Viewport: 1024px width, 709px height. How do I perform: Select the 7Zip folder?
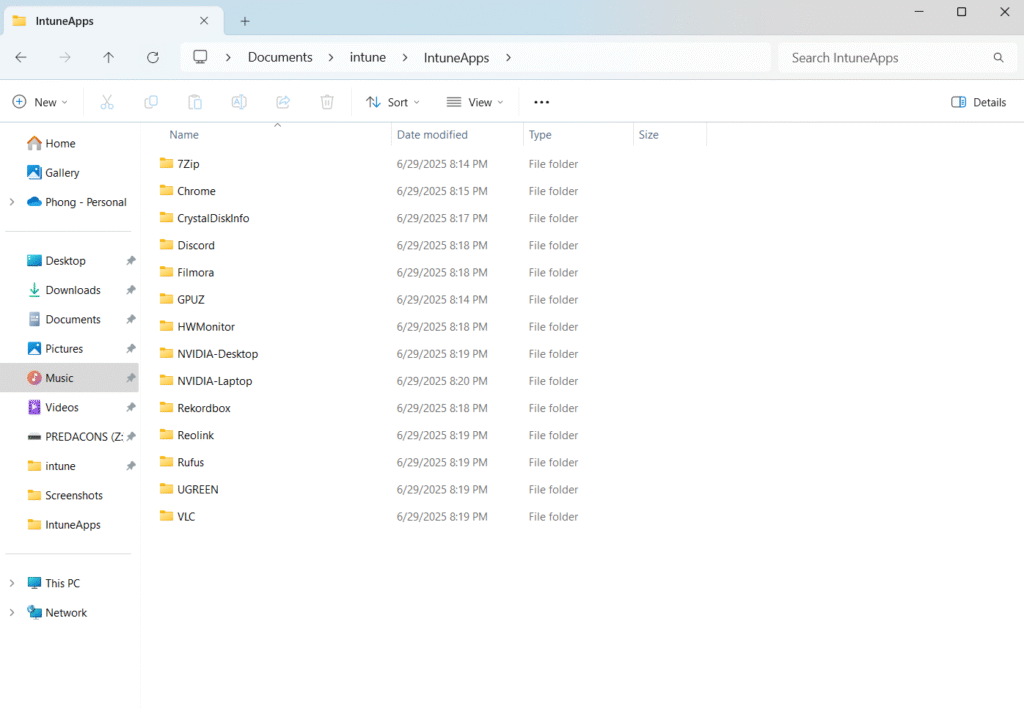tap(180, 164)
